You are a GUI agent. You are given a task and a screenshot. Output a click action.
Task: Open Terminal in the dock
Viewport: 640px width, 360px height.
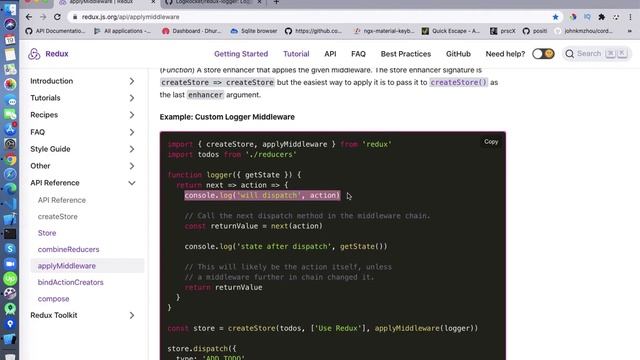tap(10, 234)
